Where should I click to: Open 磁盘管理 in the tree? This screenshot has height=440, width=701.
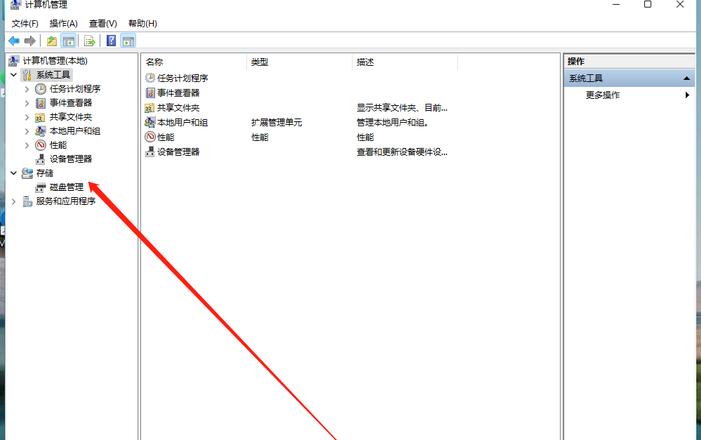67,187
